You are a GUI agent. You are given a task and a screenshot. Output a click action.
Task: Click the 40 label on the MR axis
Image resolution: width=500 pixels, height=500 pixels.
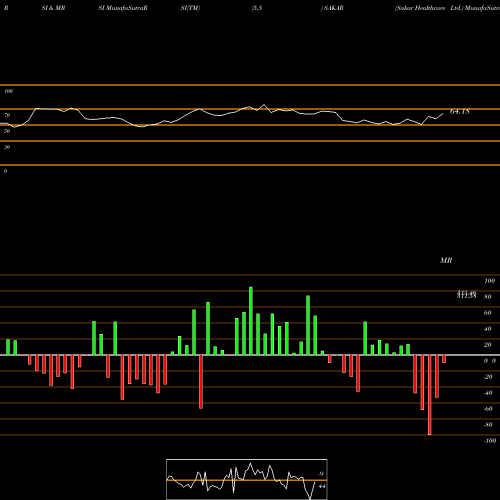(x=488, y=329)
